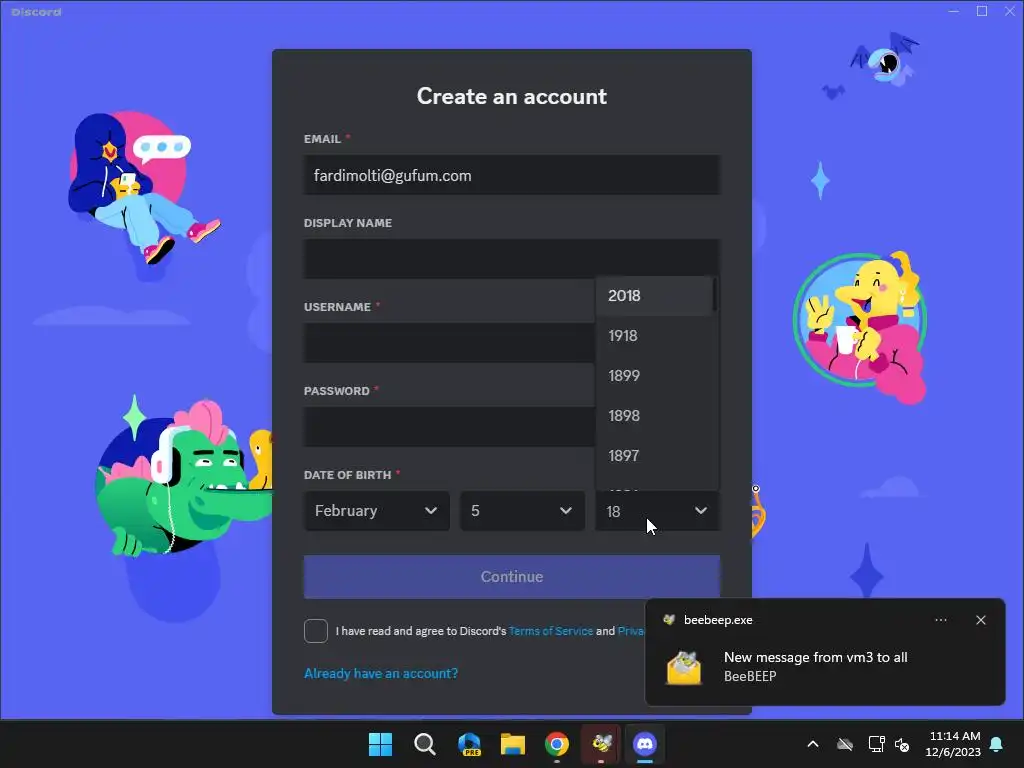Open BeeBEEP app from taskbar

click(x=601, y=744)
